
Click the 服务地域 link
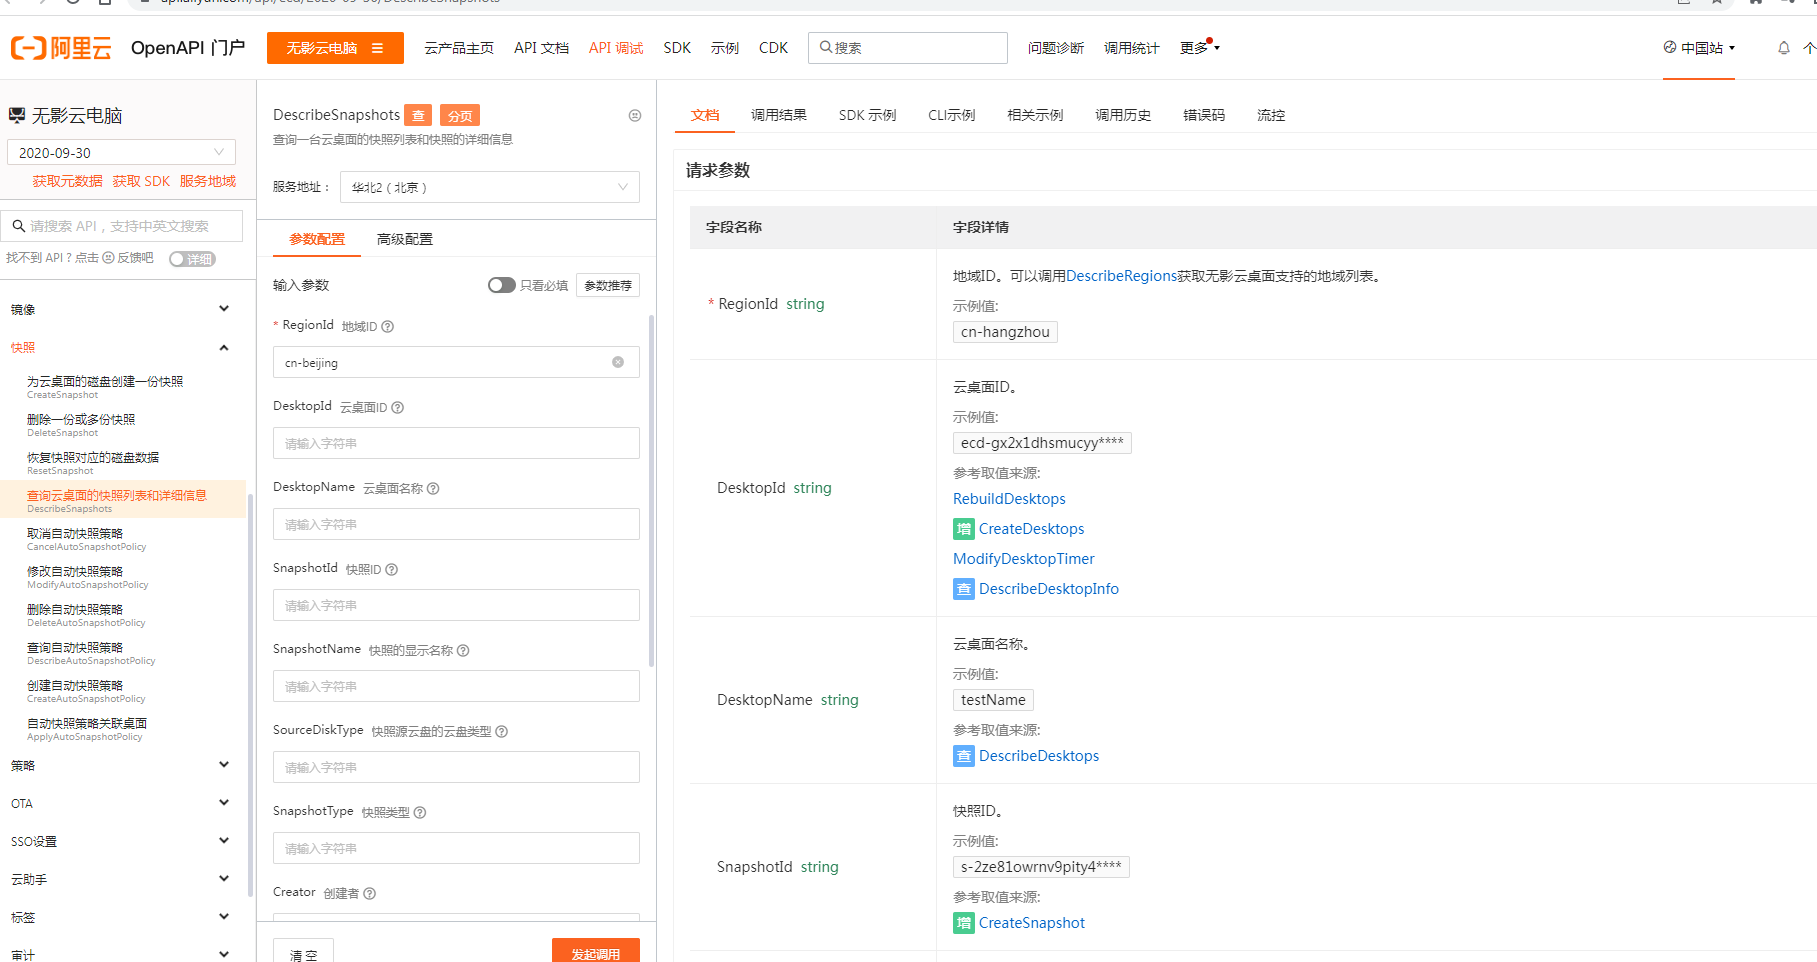[x=208, y=181]
